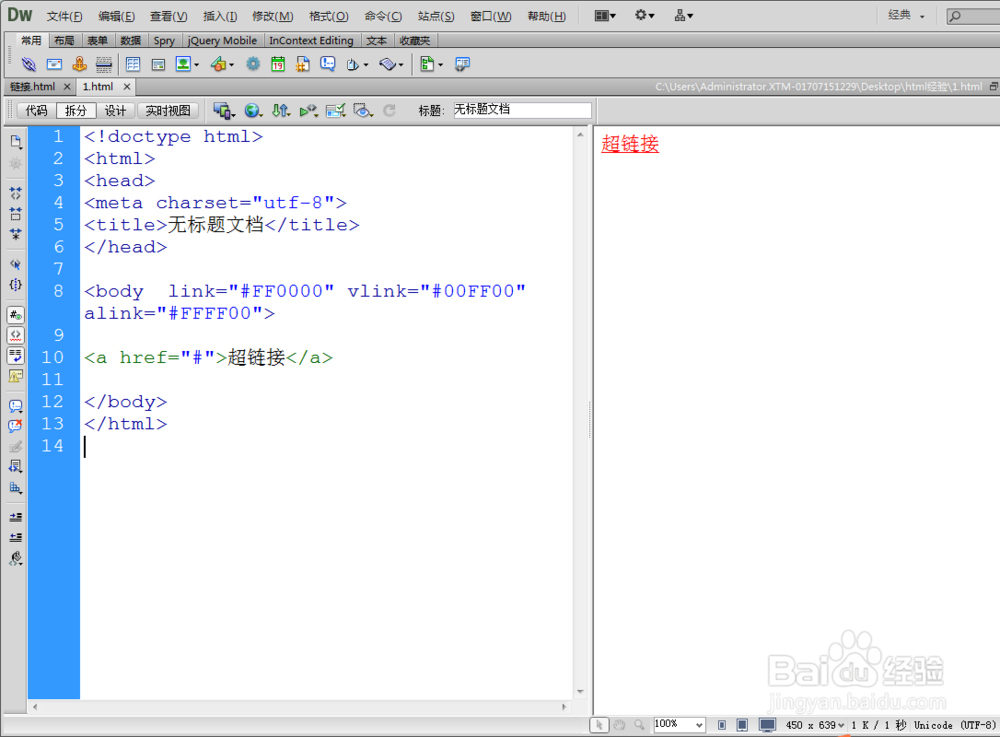Open the Site network menu in menu bar
The image size is (1000, 737).
point(684,15)
